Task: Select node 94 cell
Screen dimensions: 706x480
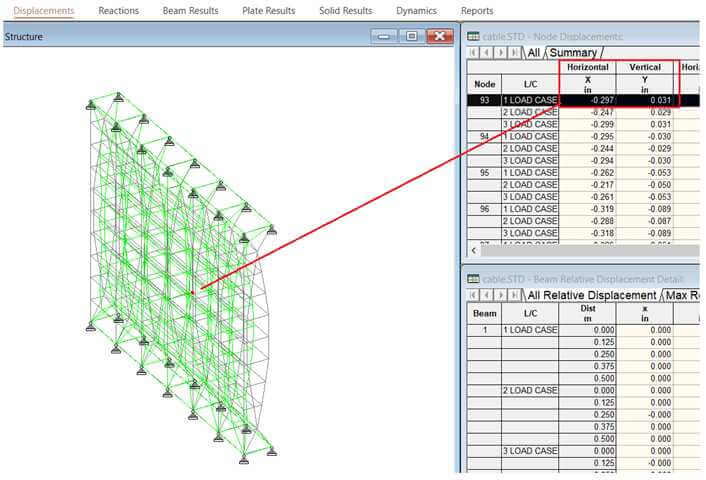Action: pyautogui.click(x=484, y=136)
